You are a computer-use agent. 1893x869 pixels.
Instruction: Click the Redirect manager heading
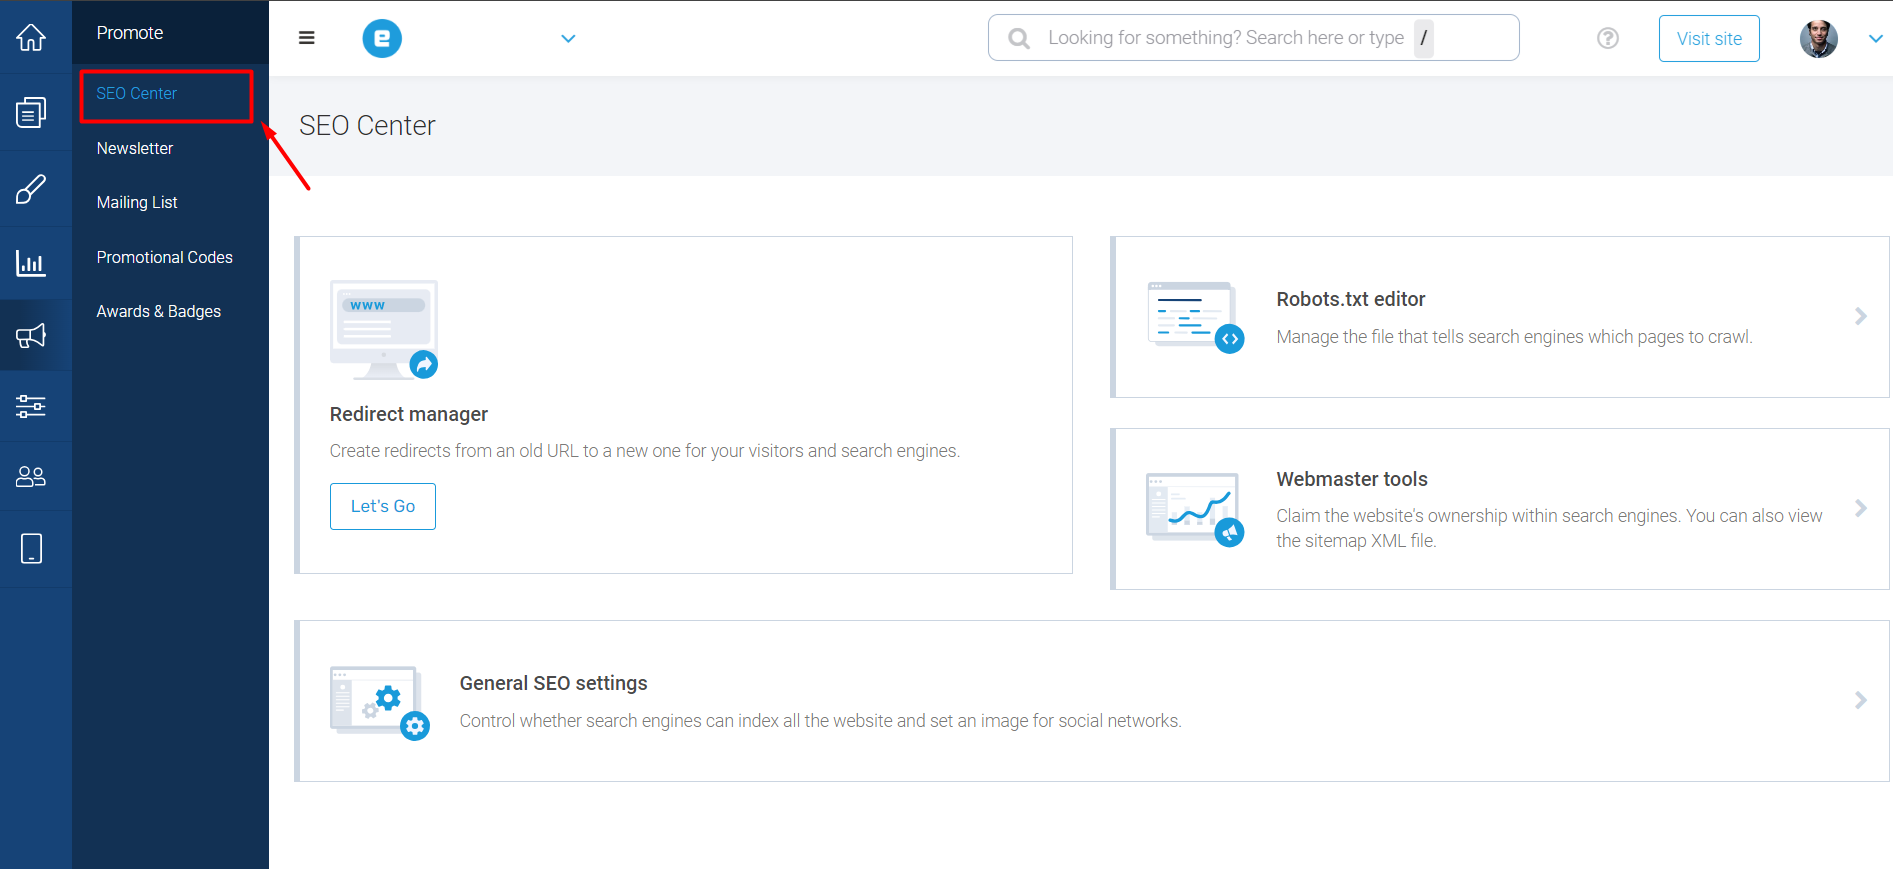[409, 414]
